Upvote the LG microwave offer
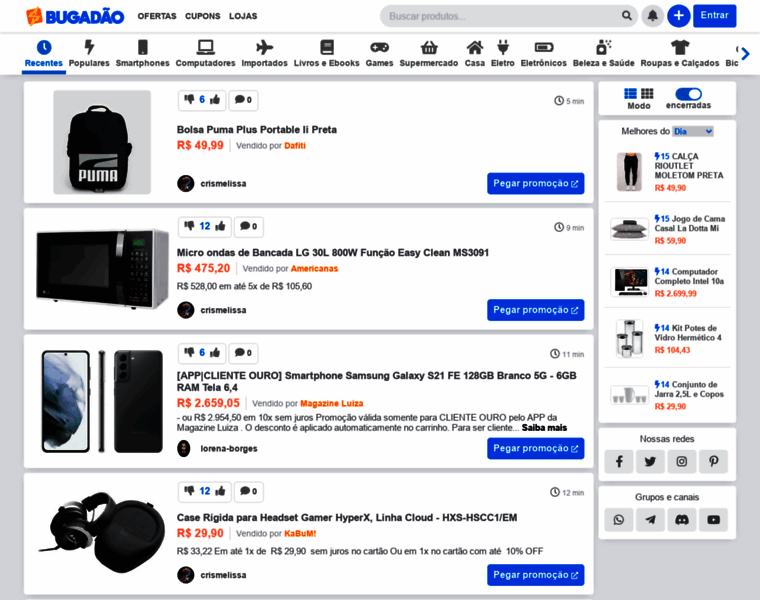Screen dimensions: 760x600 point(221,226)
